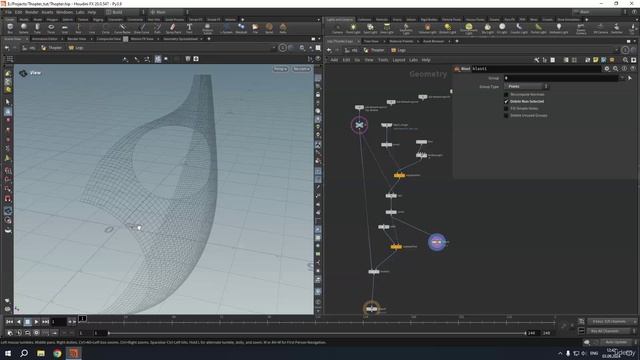This screenshot has height=360, width=640.
Task: Select the Platonic Solids shelf tool
Action: (x=207, y=28)
